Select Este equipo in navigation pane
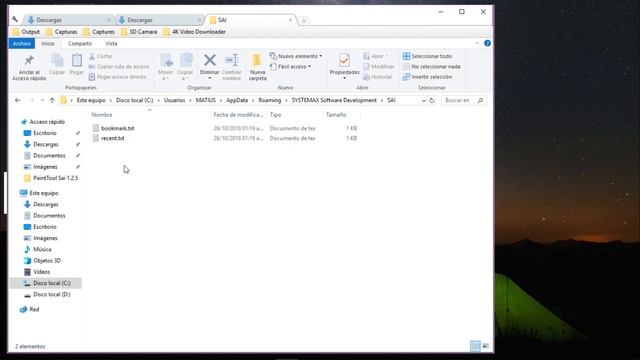This screenshot has width=640, height=360. [x=44, y=193]
